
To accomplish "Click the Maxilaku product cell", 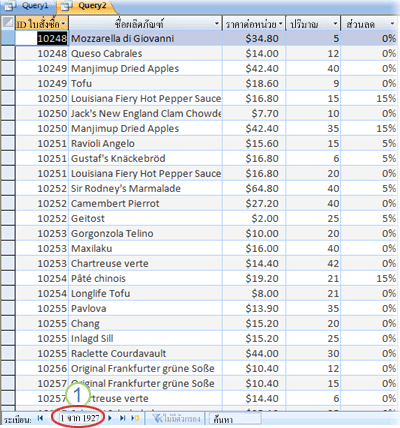I will [x=145, y=248].
